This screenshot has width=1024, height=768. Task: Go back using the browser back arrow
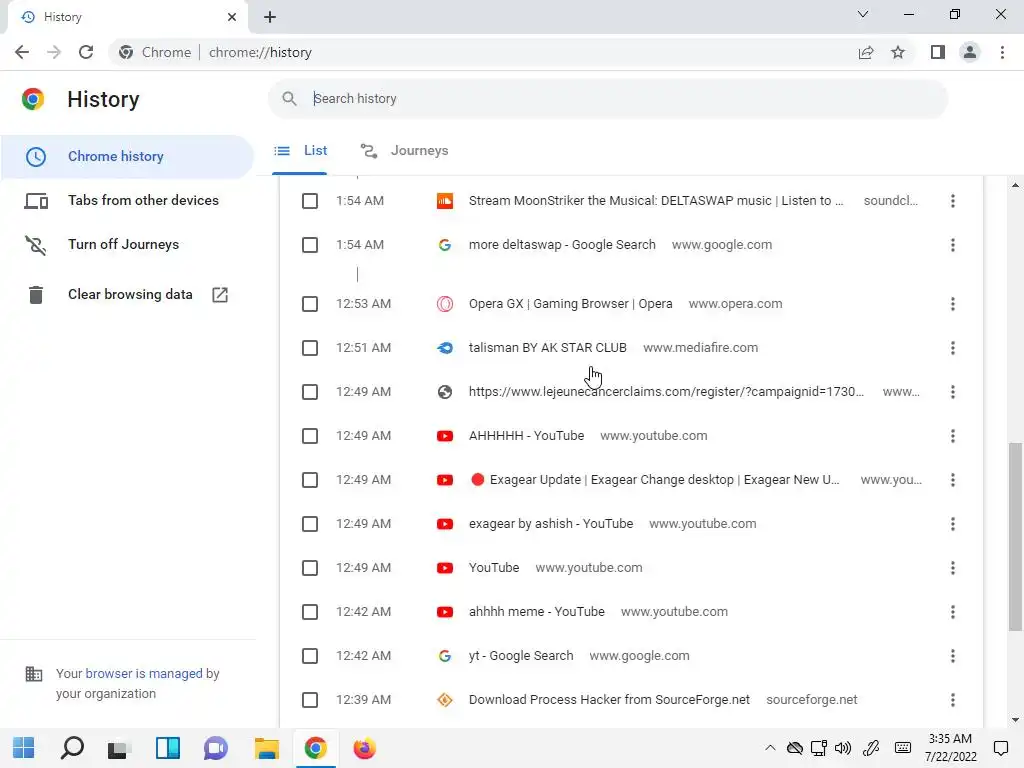(22, 52)
